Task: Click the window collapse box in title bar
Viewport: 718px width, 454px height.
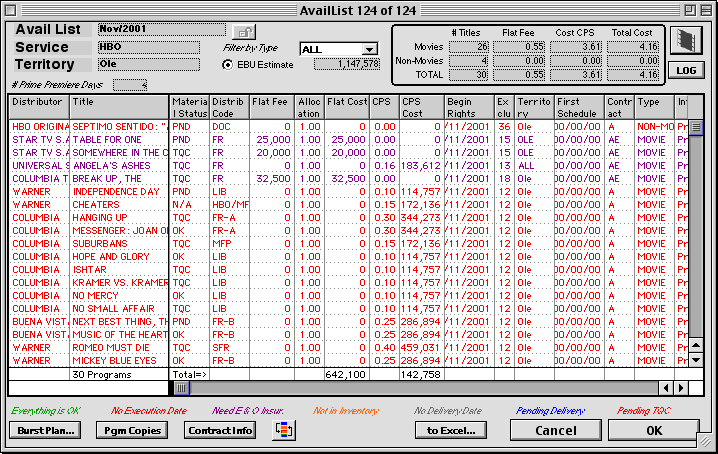Action: (704, 10)
